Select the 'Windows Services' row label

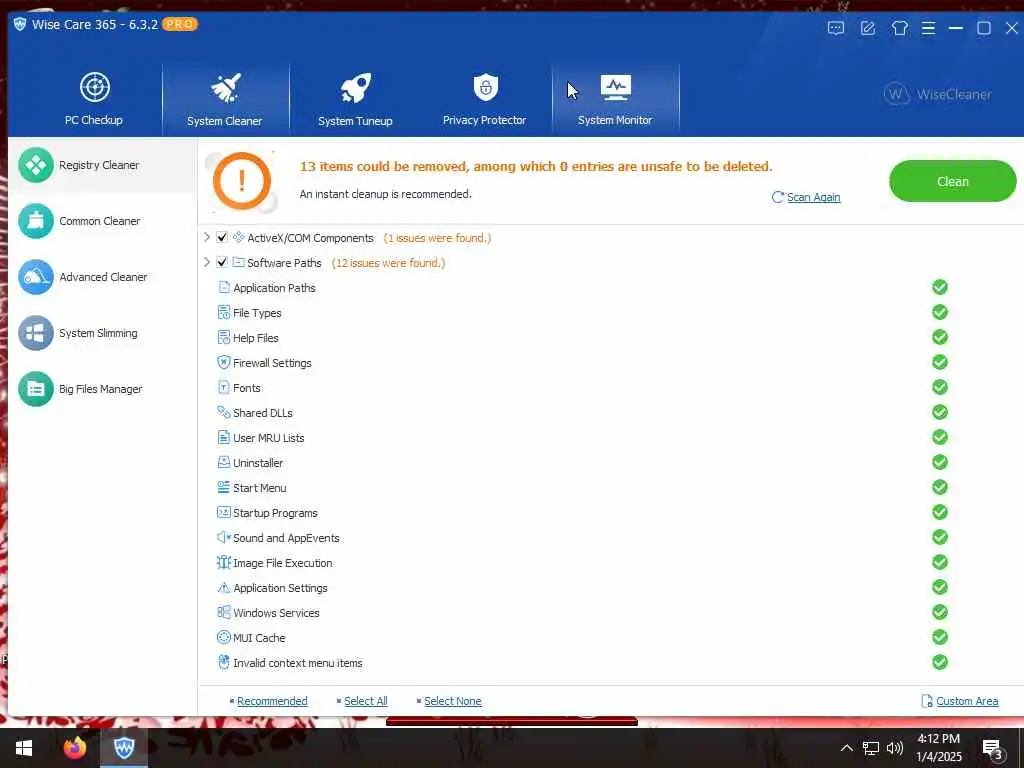[276, 613]
